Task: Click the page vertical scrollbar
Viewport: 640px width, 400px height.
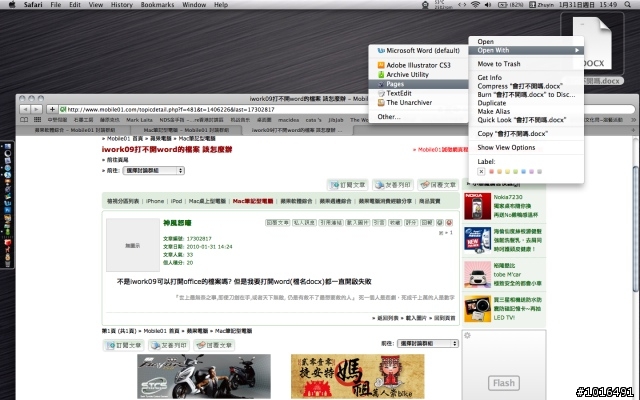Action: [636, 229]
